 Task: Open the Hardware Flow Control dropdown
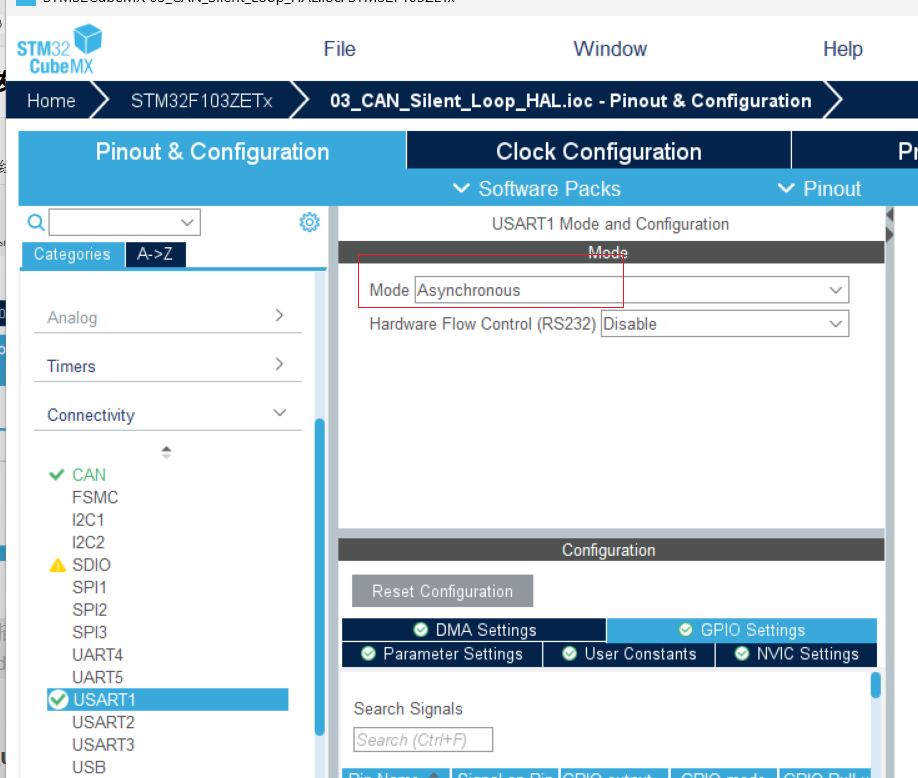coord(725,324)
